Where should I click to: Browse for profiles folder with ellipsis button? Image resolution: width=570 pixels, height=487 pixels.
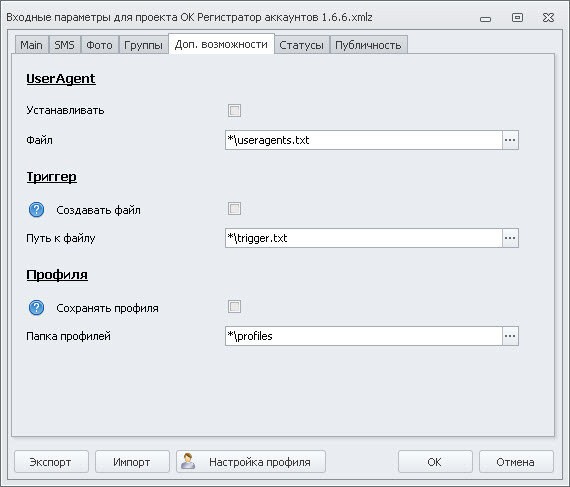pyautogui.click(x=510, y=336)
